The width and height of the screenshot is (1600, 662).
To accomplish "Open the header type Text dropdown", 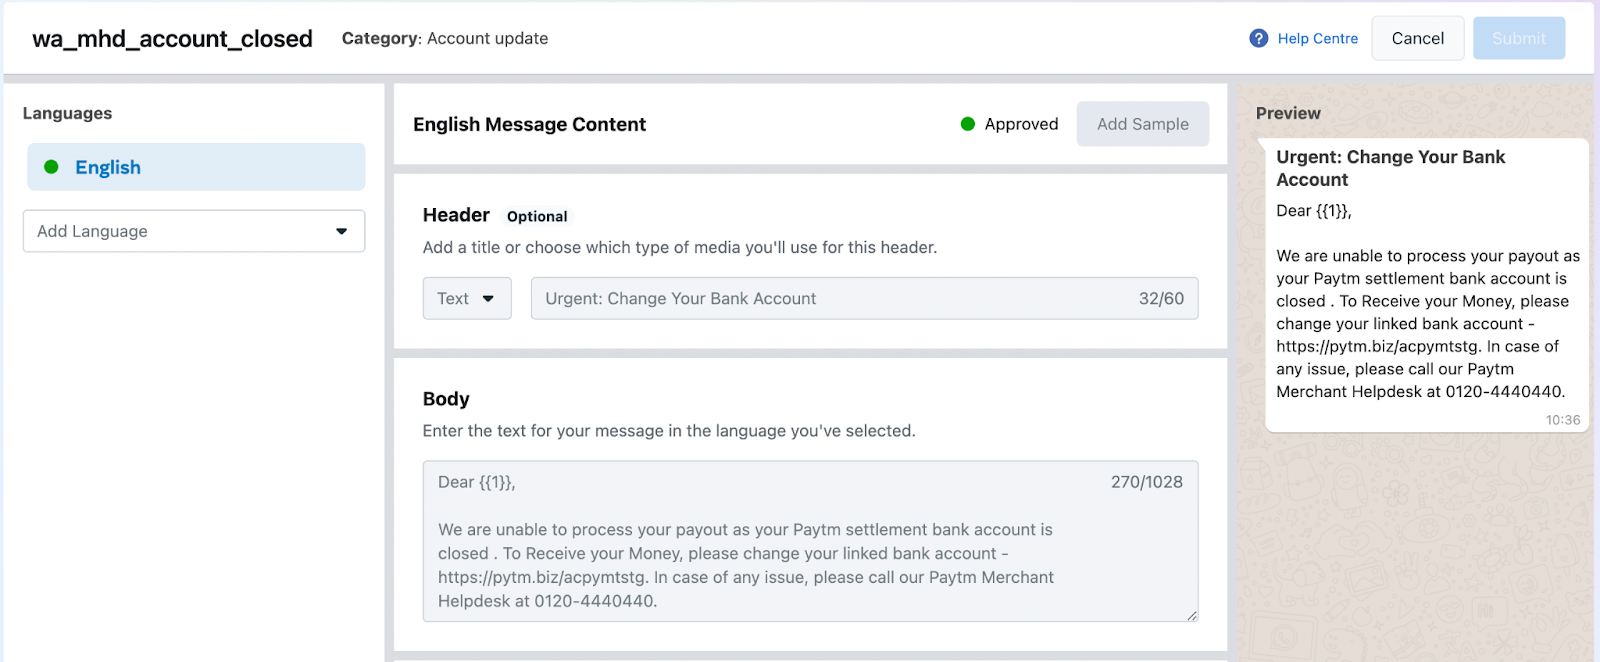I will pyautogui.click(x=467, y=298).
